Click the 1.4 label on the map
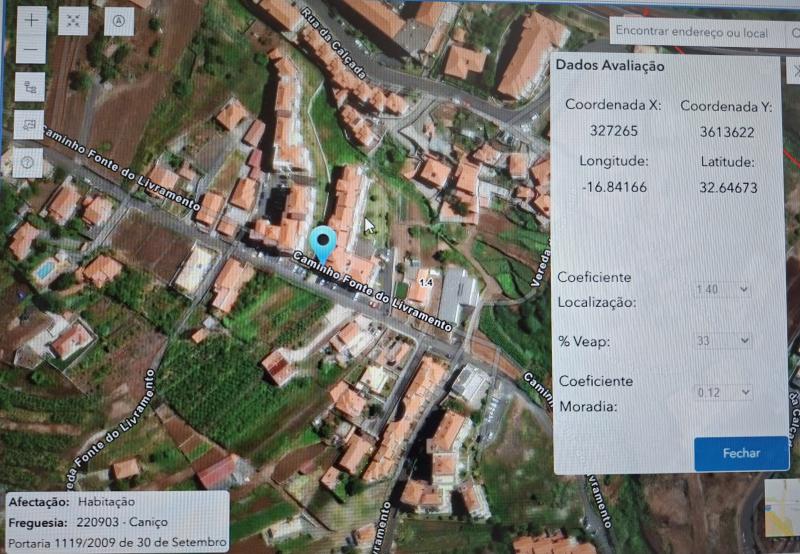 point(425,282)
